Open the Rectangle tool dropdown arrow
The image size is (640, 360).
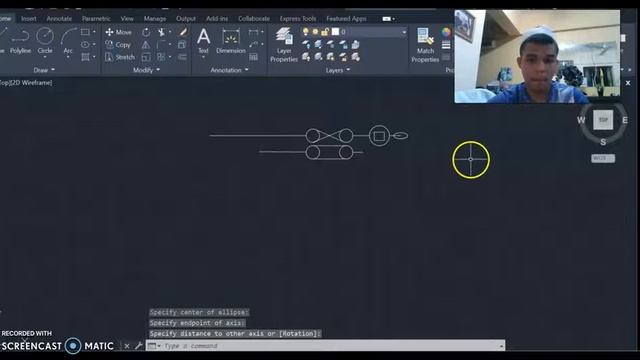94,32
